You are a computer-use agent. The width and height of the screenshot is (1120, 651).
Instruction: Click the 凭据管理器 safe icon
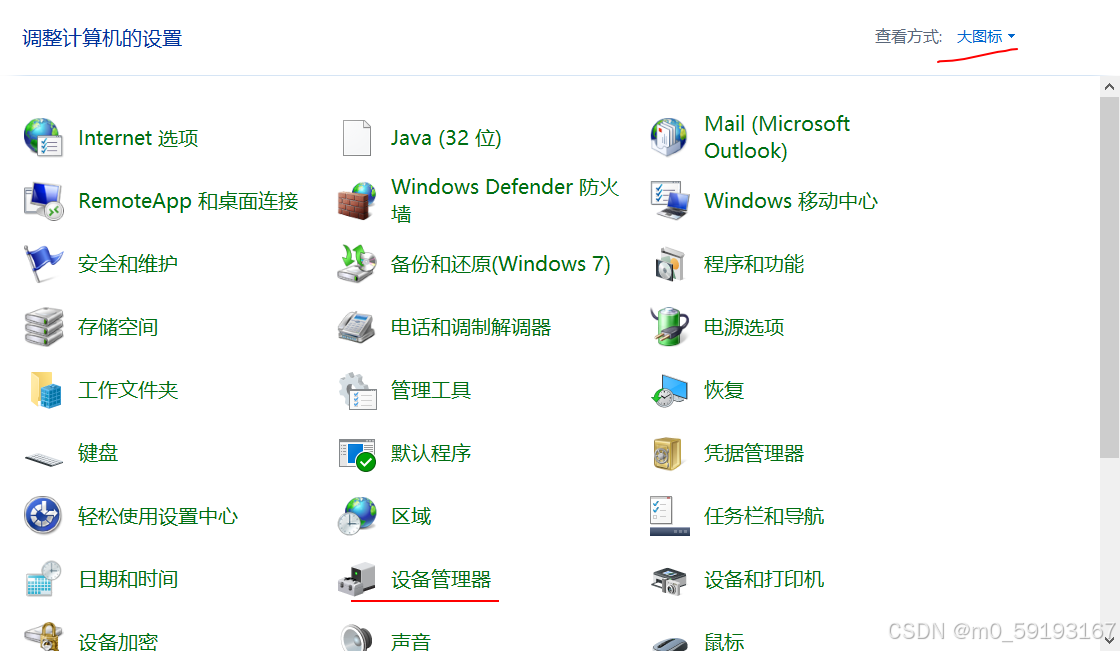click(x=669, y=453)
